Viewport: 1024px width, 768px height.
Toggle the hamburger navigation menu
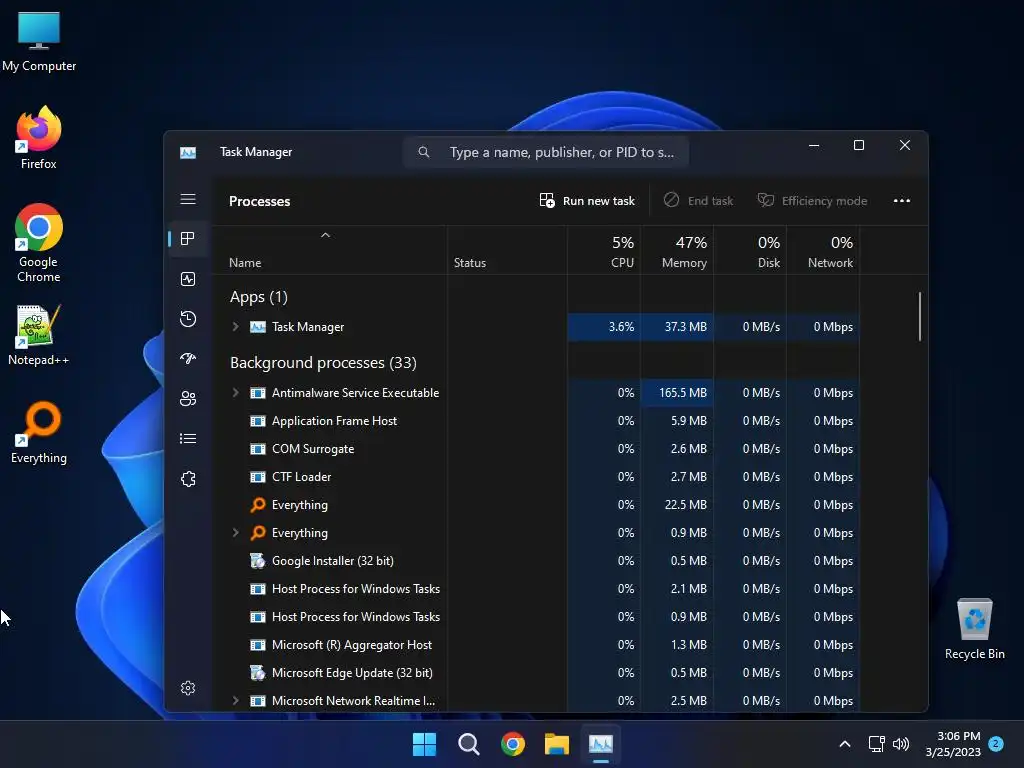coord(188,199)
